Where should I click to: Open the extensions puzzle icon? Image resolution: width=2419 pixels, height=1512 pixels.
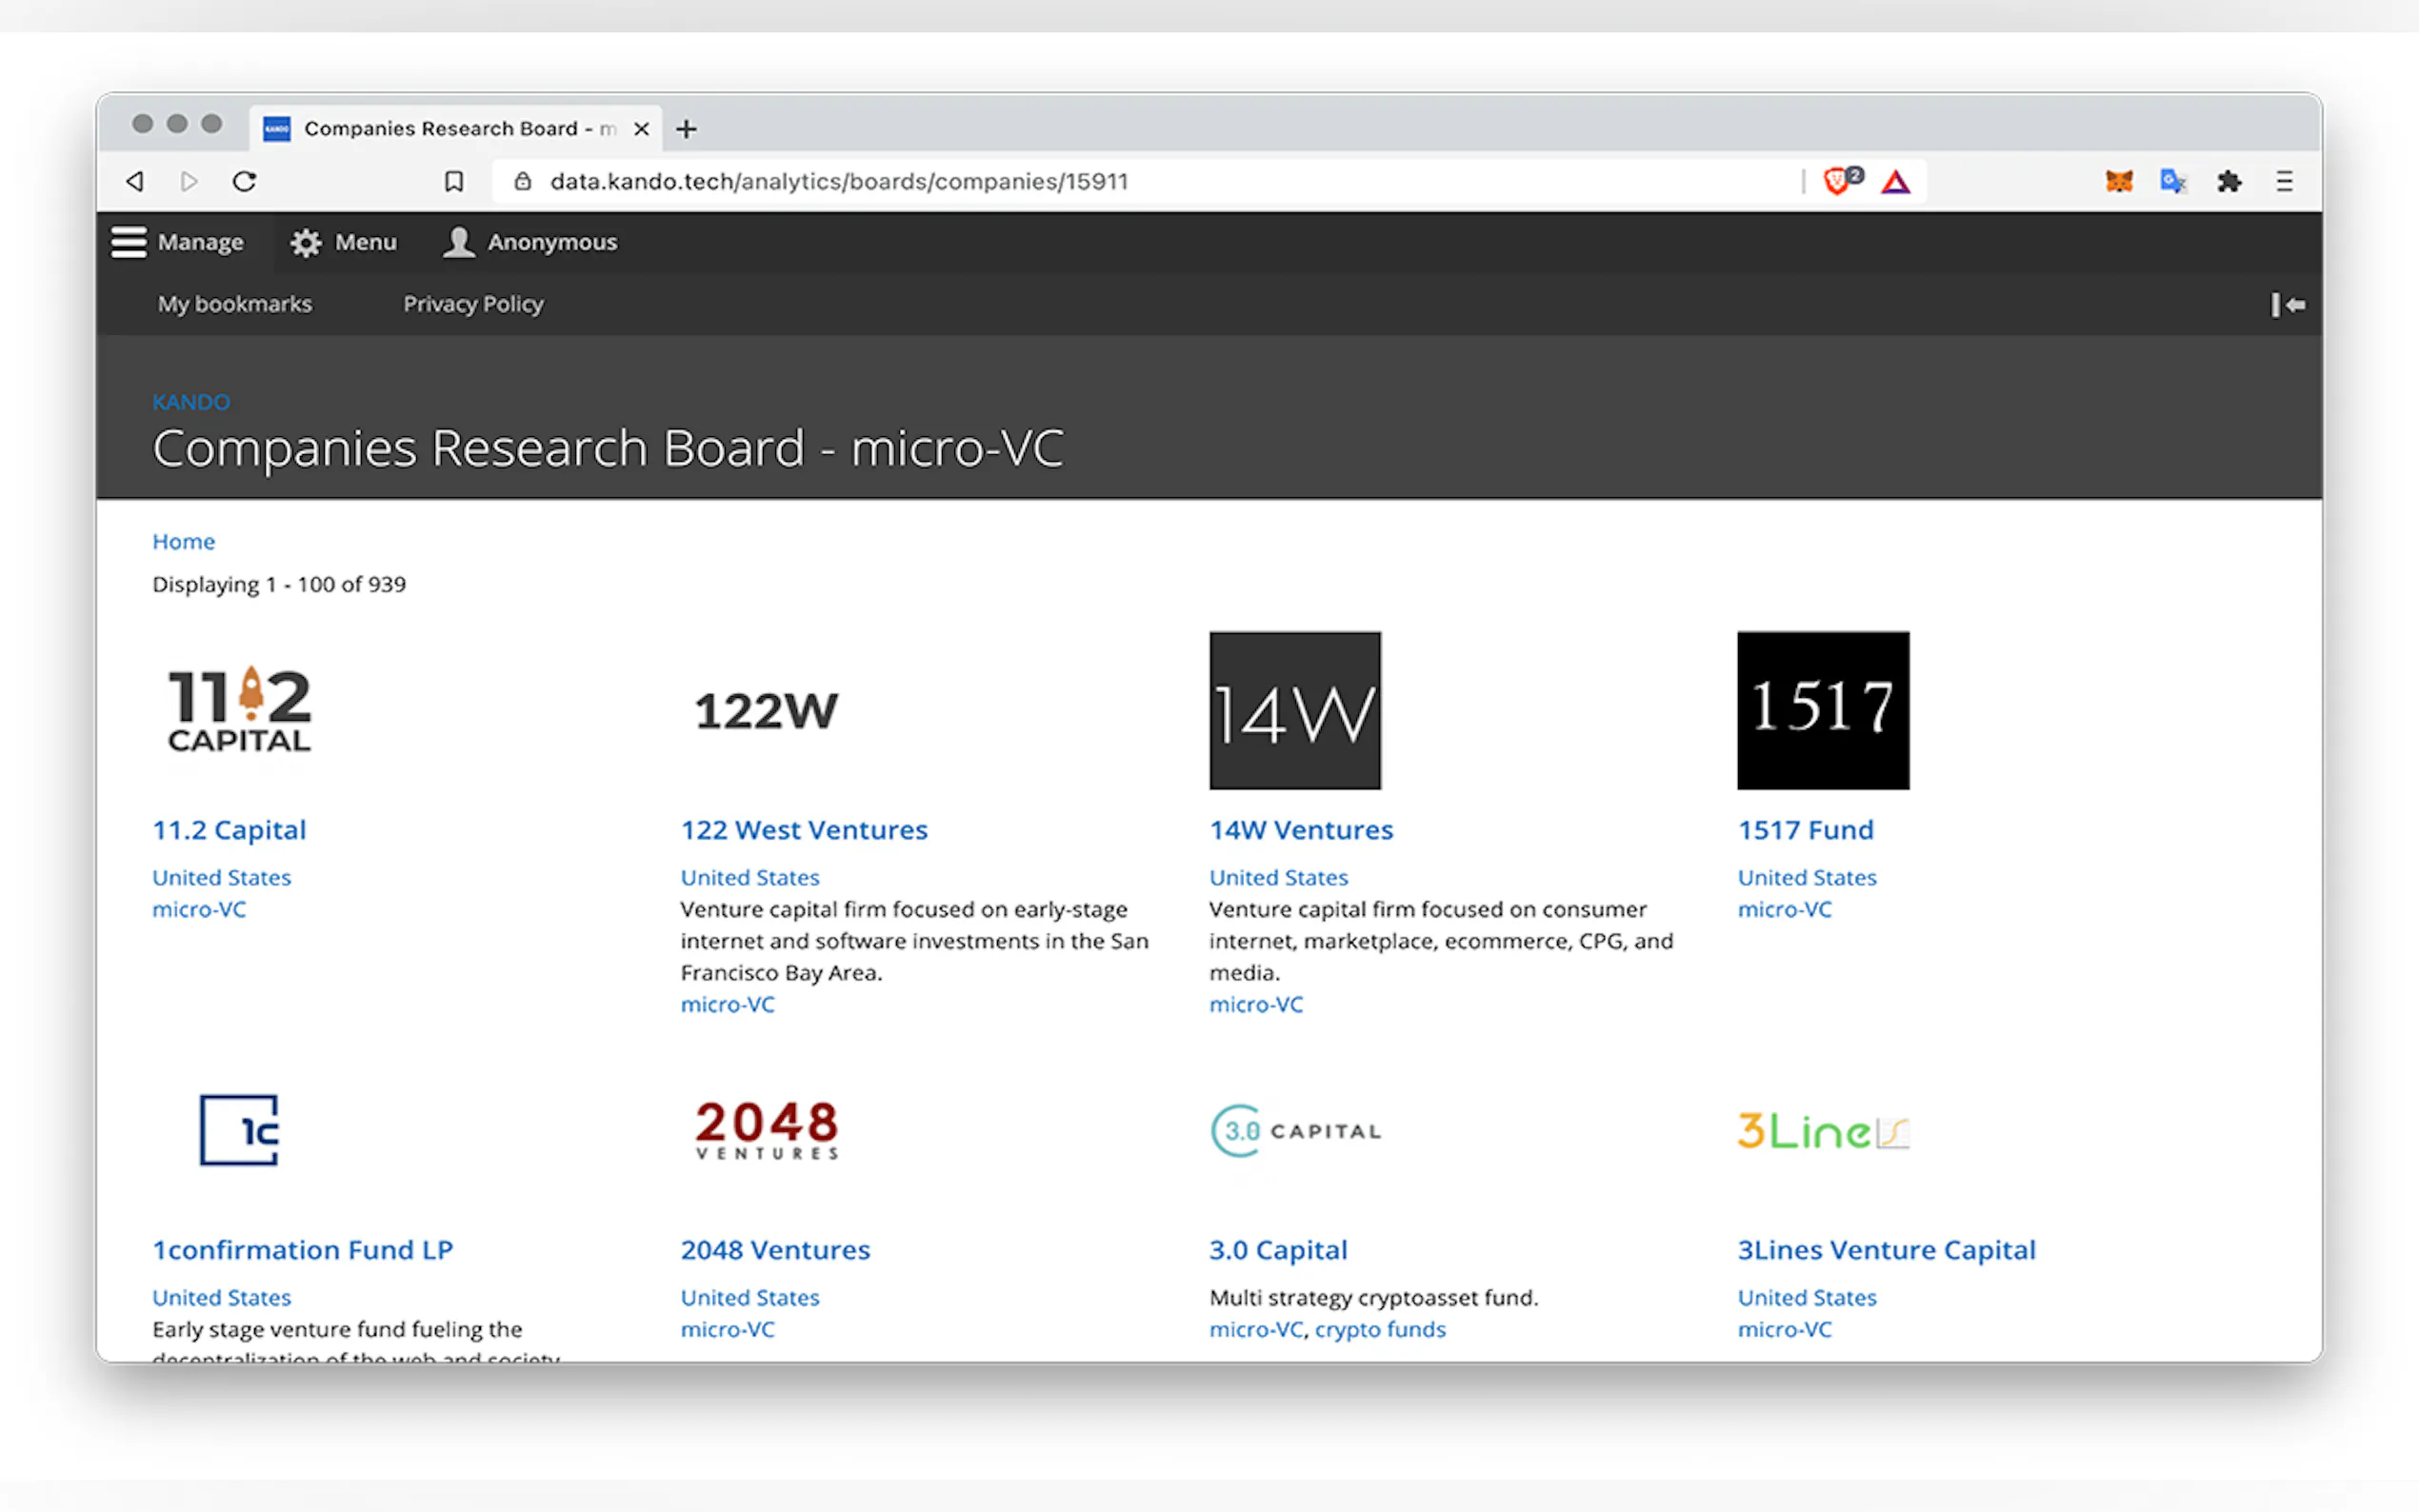click(2229, 181)
